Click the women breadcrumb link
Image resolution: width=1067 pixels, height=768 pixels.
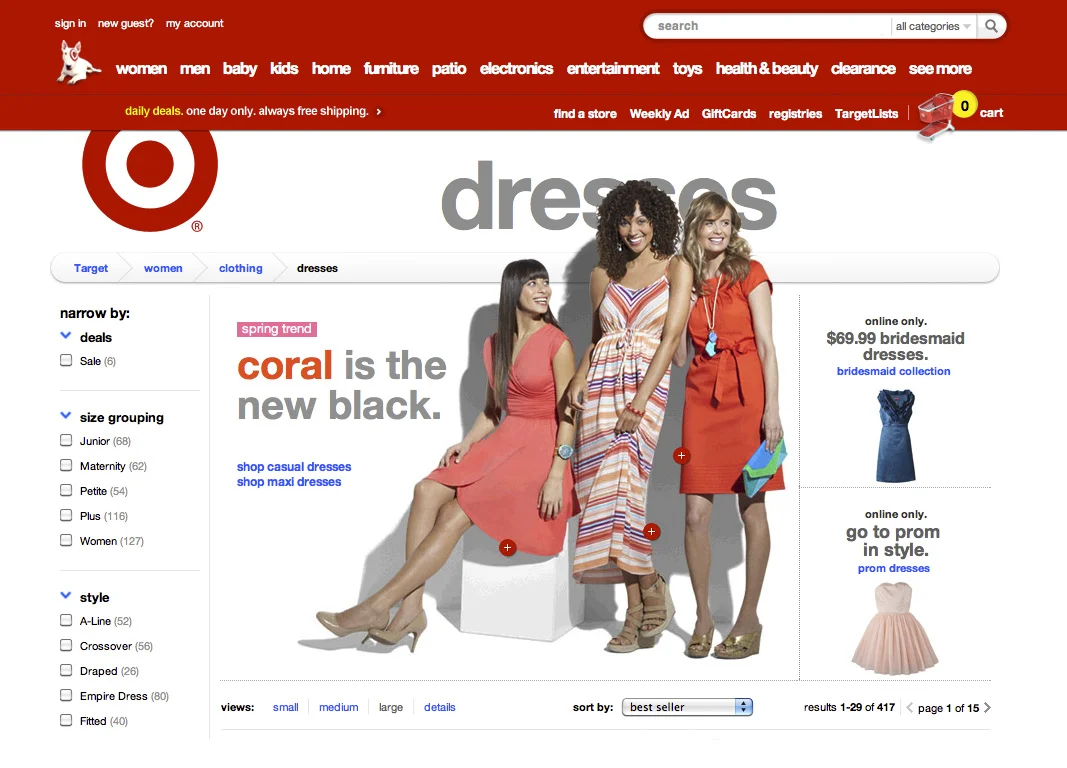click(x=163, y=268)
